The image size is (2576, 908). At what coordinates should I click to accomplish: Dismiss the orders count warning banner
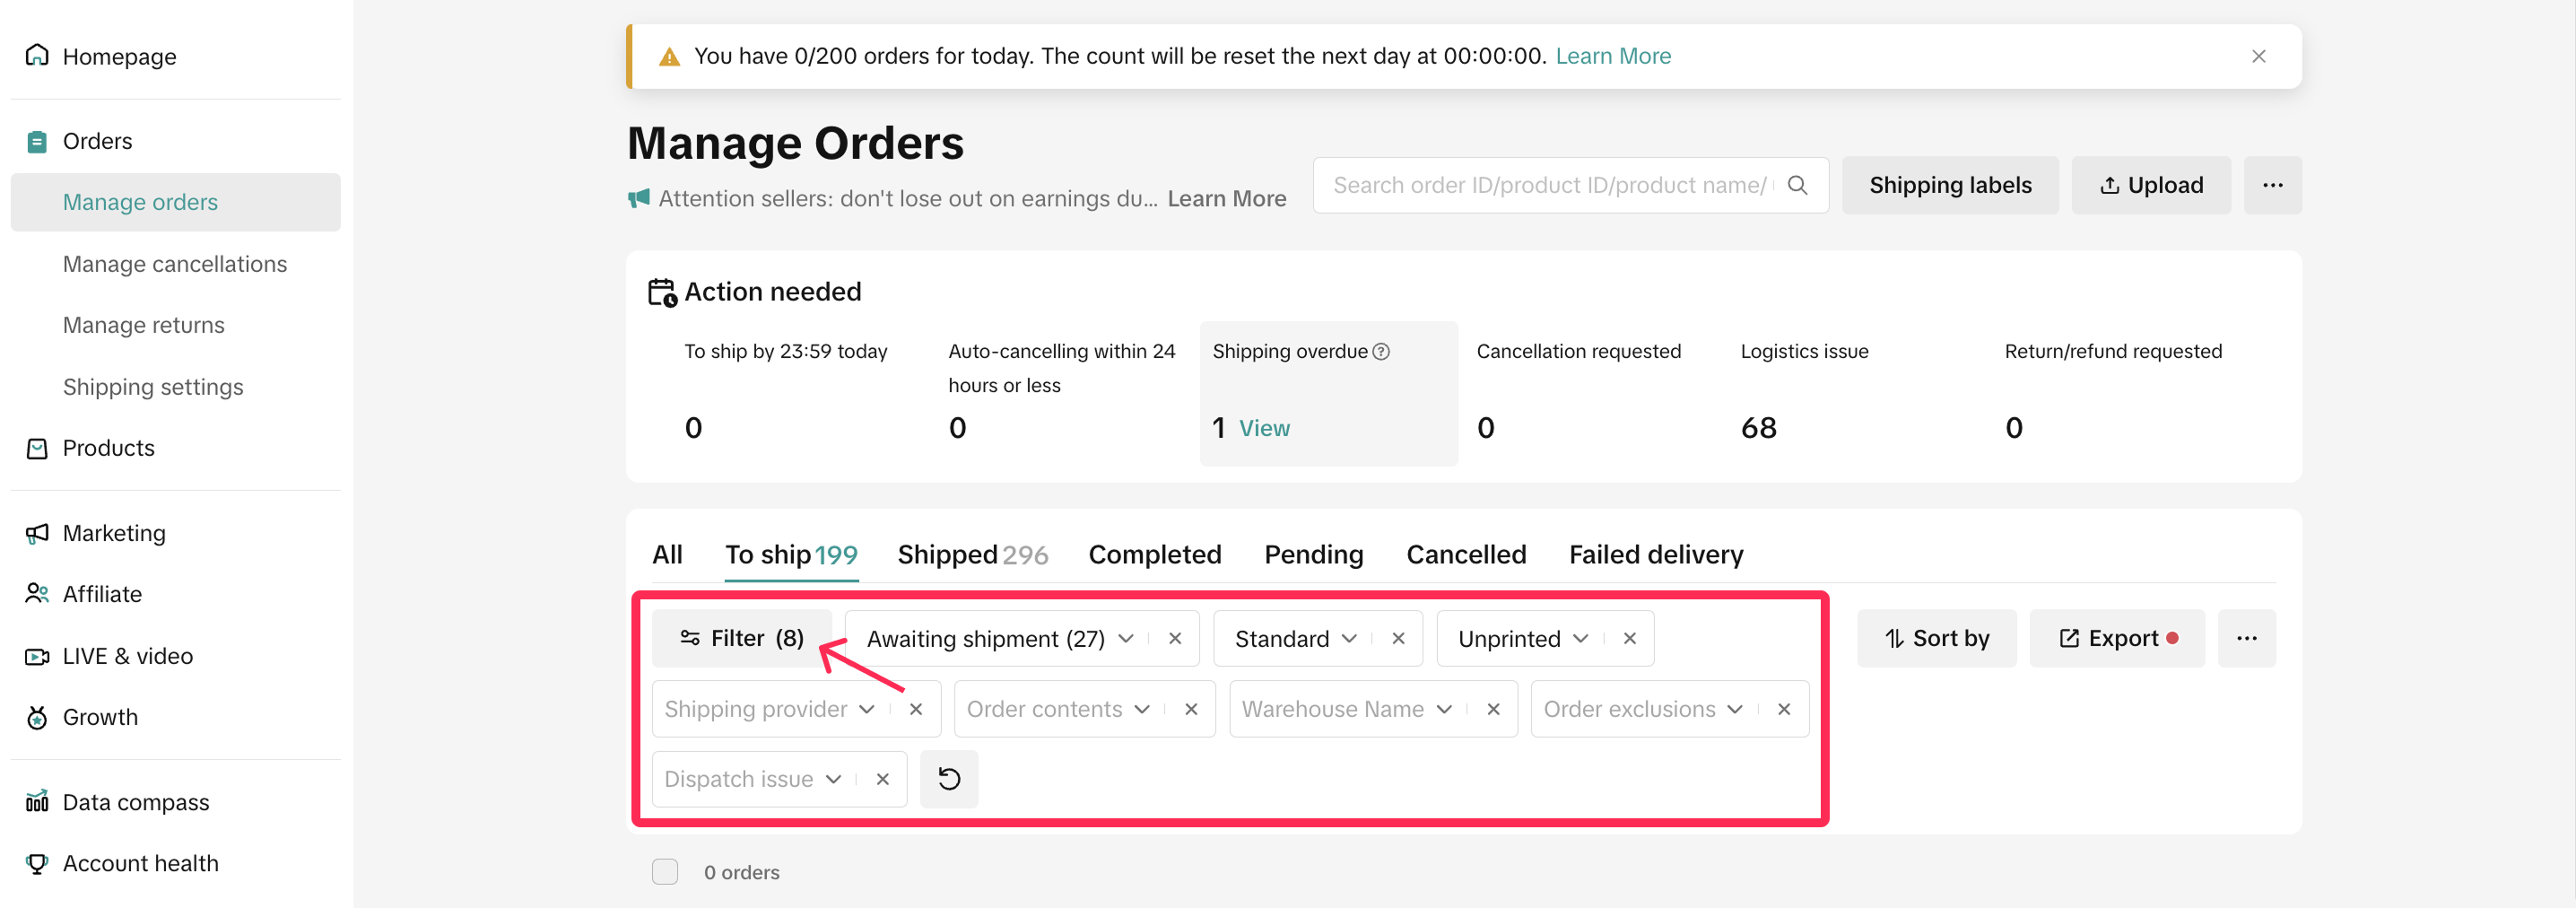[x=2258, y=56]
